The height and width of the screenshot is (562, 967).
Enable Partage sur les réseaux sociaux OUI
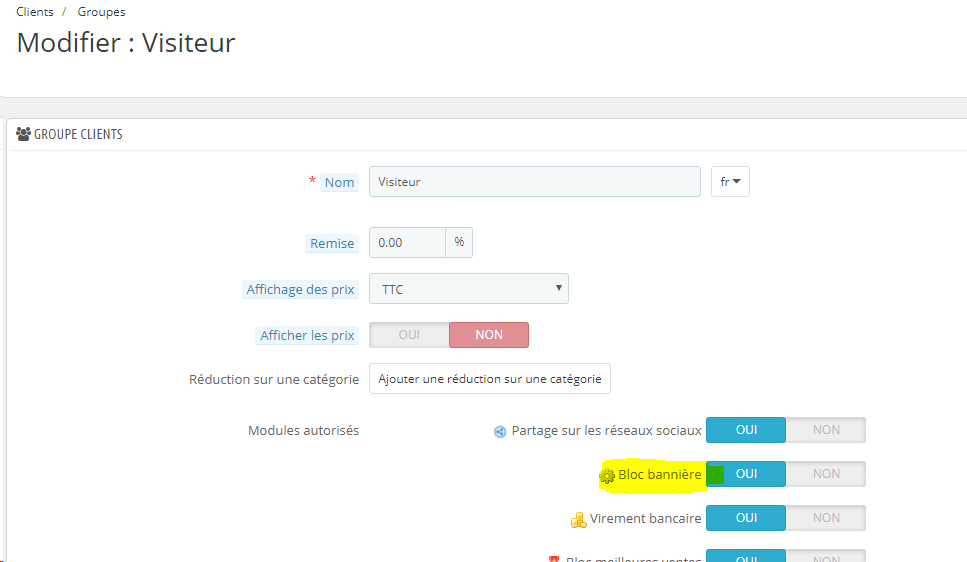(x=746, y=430)
